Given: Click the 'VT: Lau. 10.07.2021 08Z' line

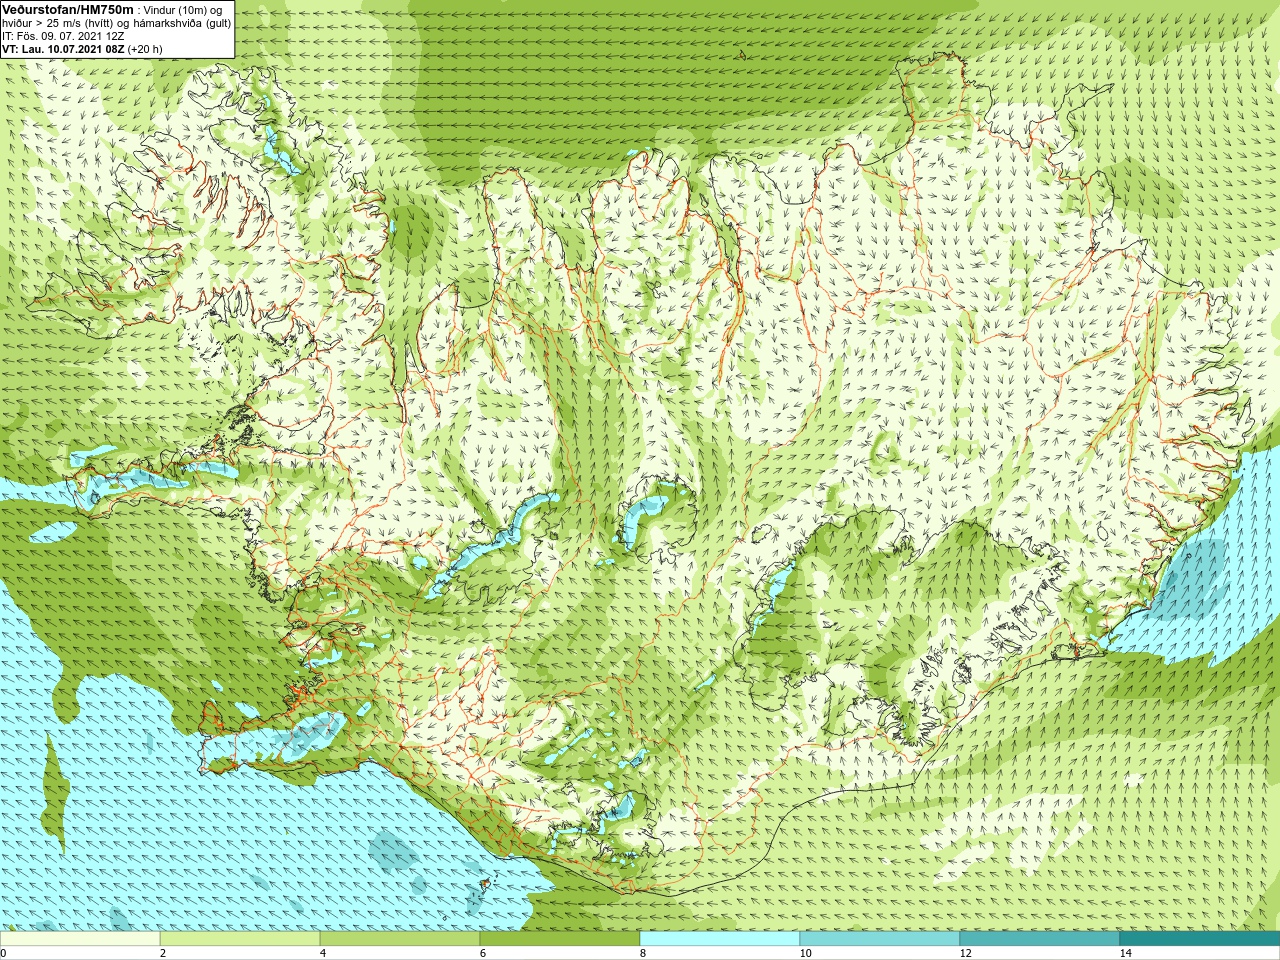Looking at the screenshot, I should point(82,49).
